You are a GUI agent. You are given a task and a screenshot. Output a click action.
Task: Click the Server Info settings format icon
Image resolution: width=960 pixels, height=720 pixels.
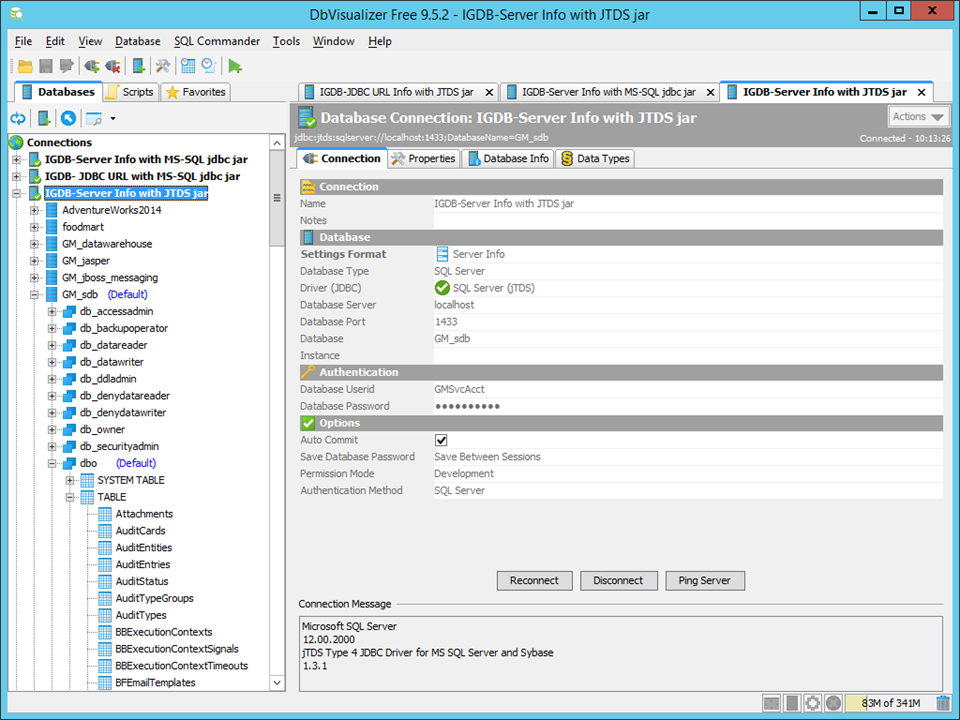442,254
